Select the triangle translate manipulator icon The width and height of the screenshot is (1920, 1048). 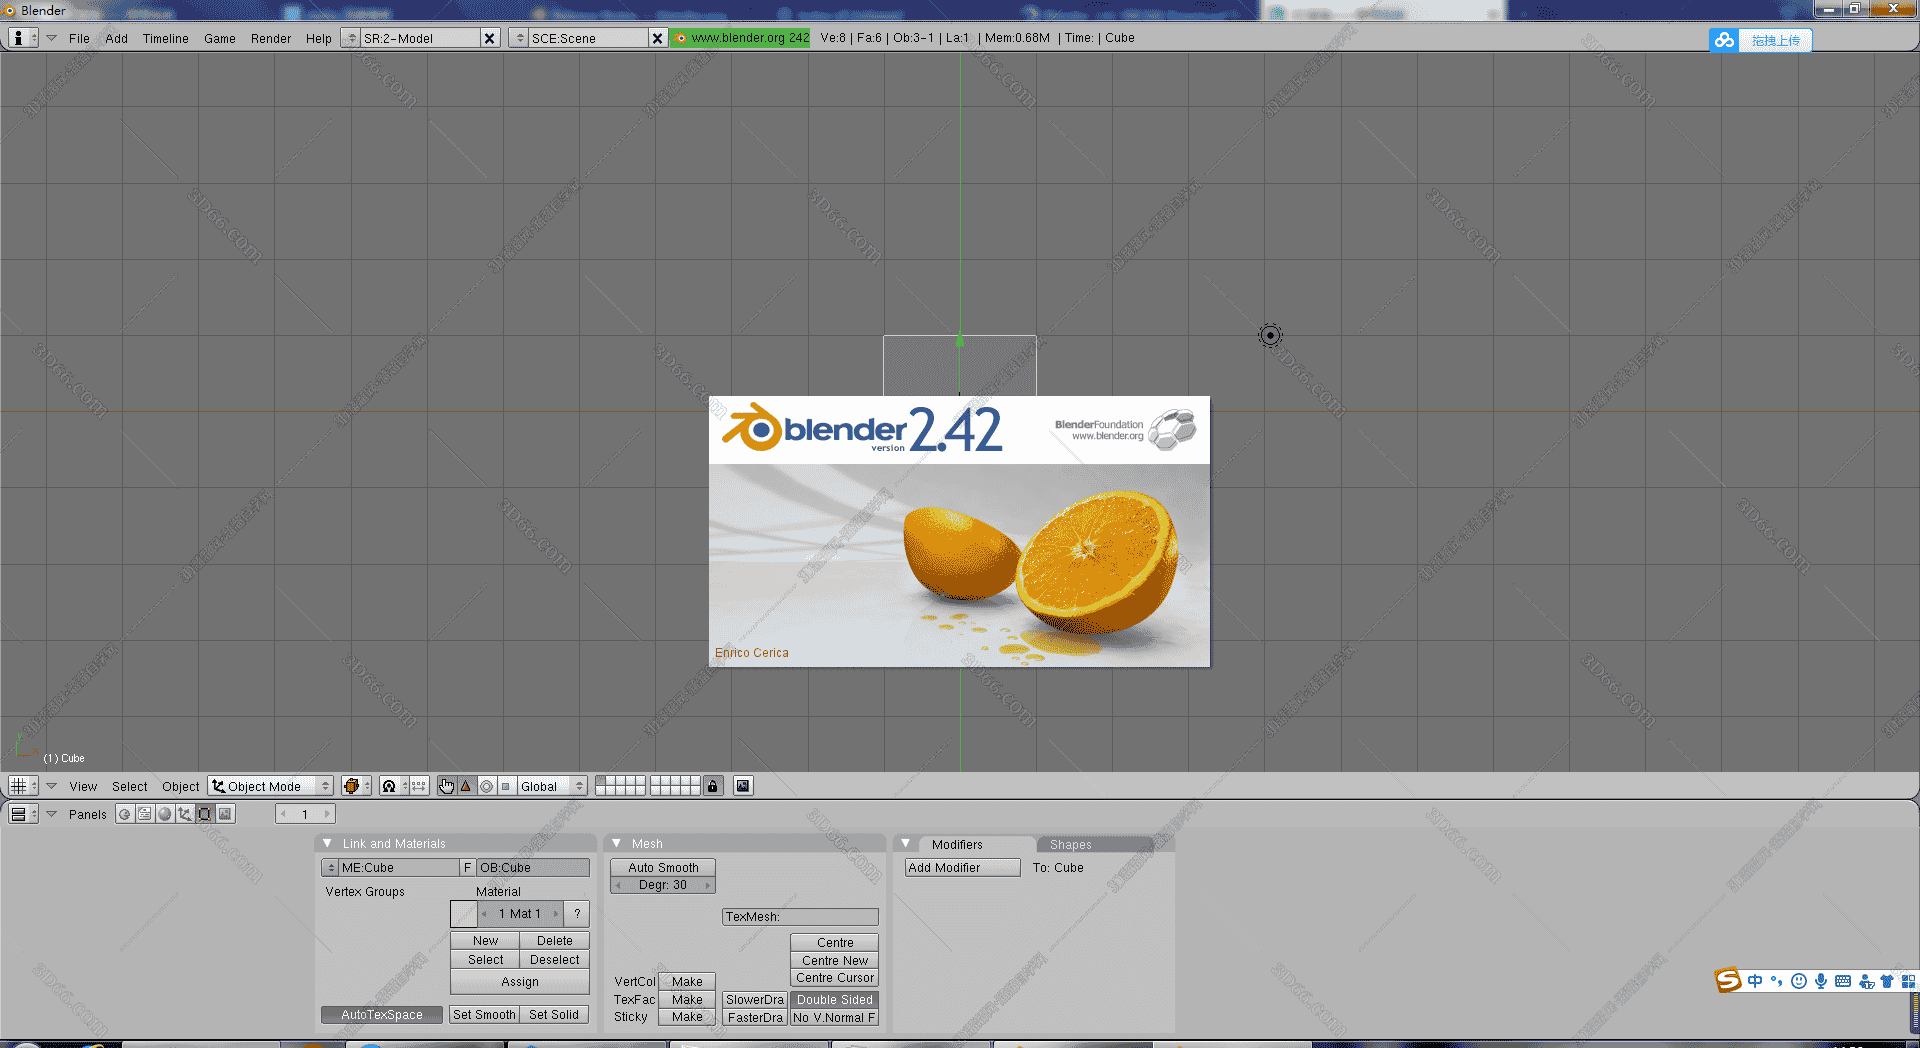pyautogui.click(x=466, y=786)
